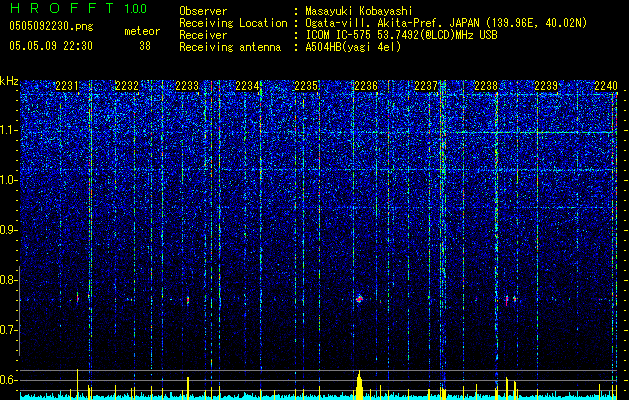Click the kHz axis unit label
The width and height of the screenshot is (629, 400).
[9, 81]
